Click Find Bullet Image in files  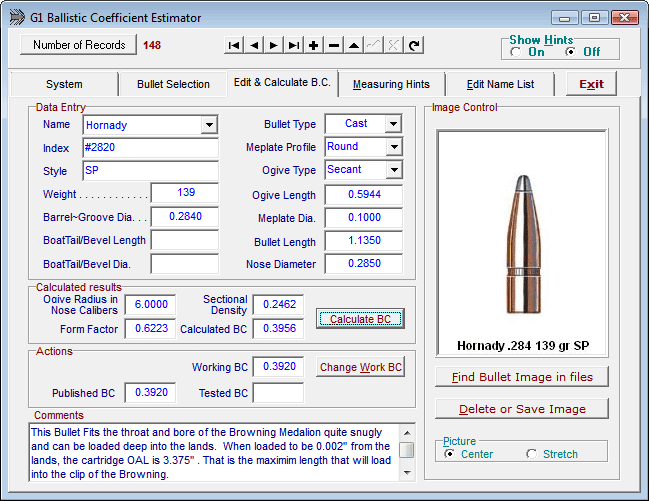[522, 377]
